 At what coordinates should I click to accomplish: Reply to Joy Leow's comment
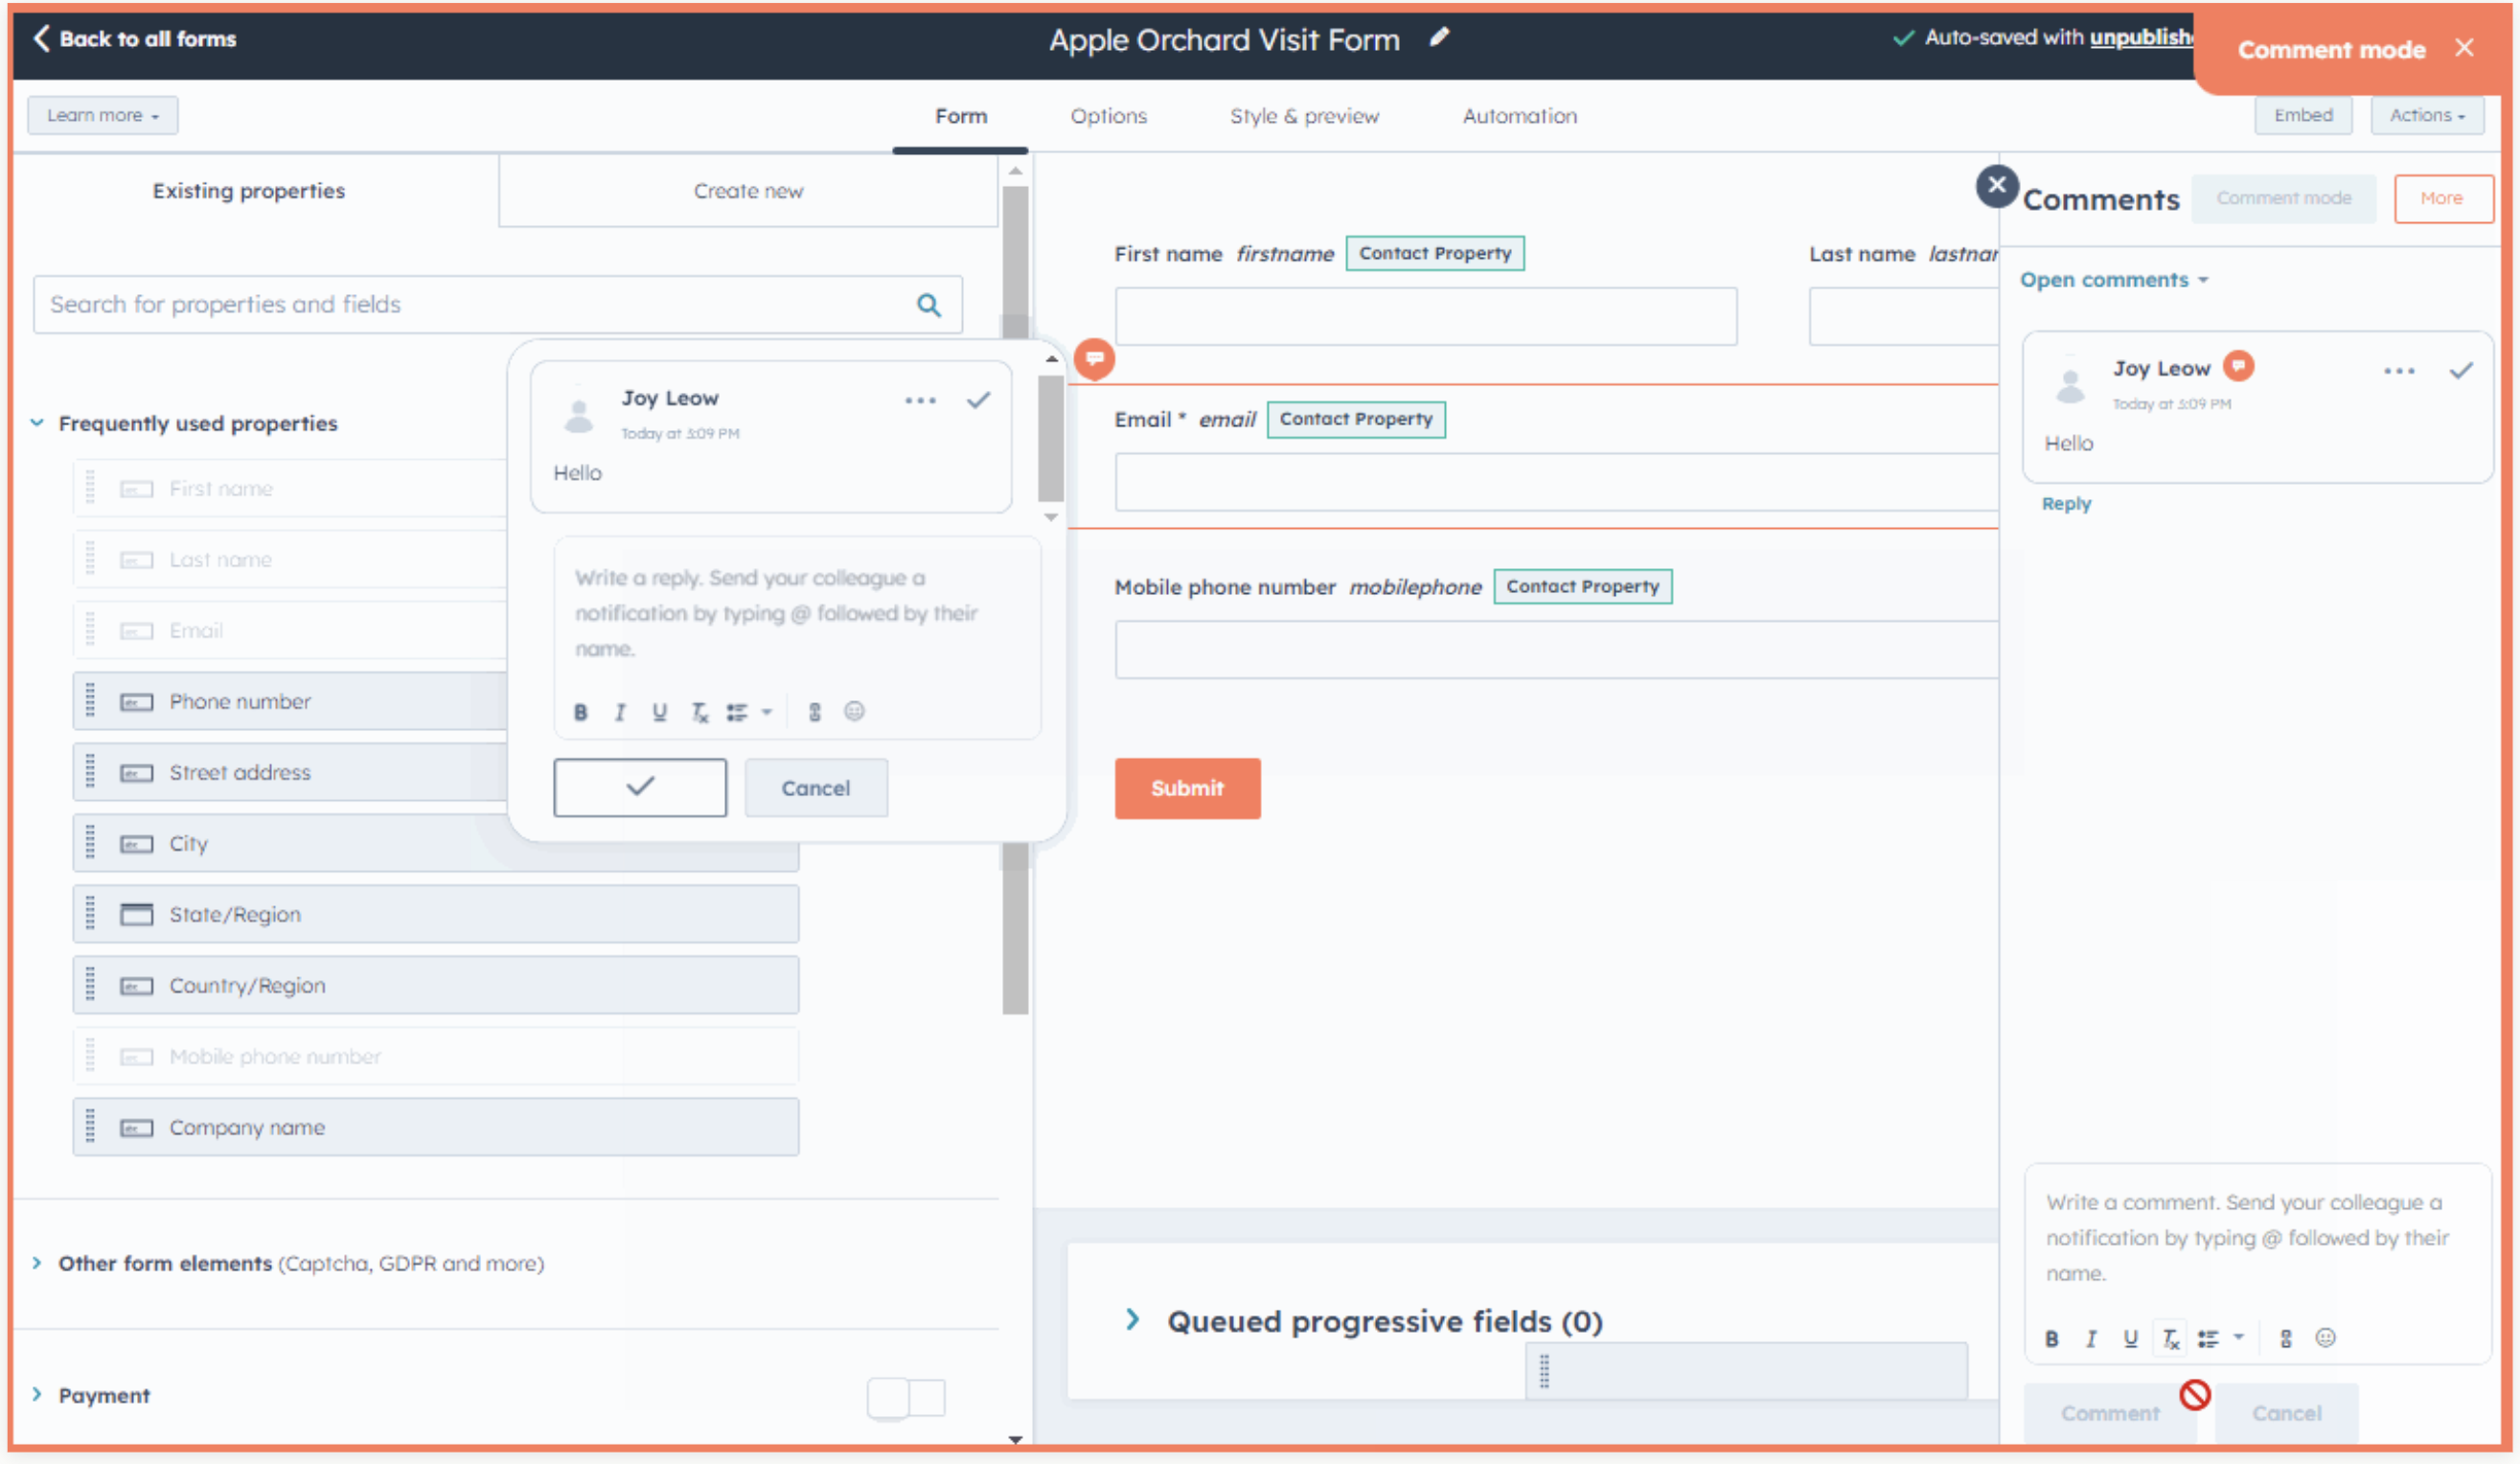point(2066,503)
